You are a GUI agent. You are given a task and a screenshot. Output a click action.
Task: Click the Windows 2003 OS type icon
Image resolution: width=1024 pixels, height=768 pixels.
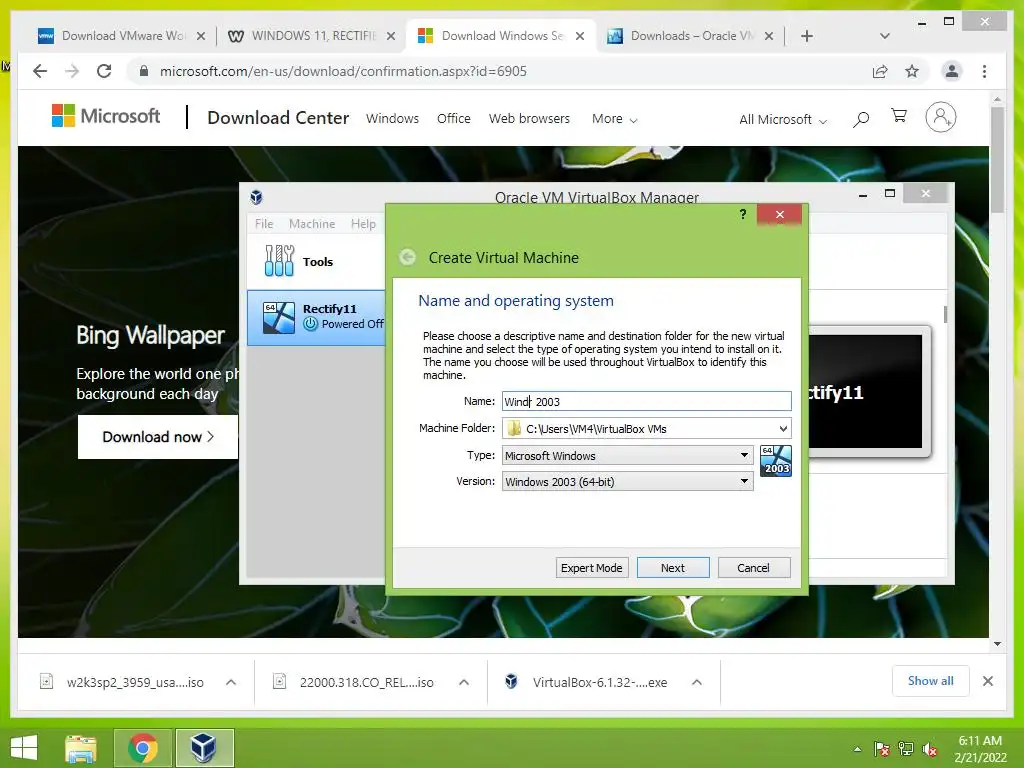[x=776, y=461]
